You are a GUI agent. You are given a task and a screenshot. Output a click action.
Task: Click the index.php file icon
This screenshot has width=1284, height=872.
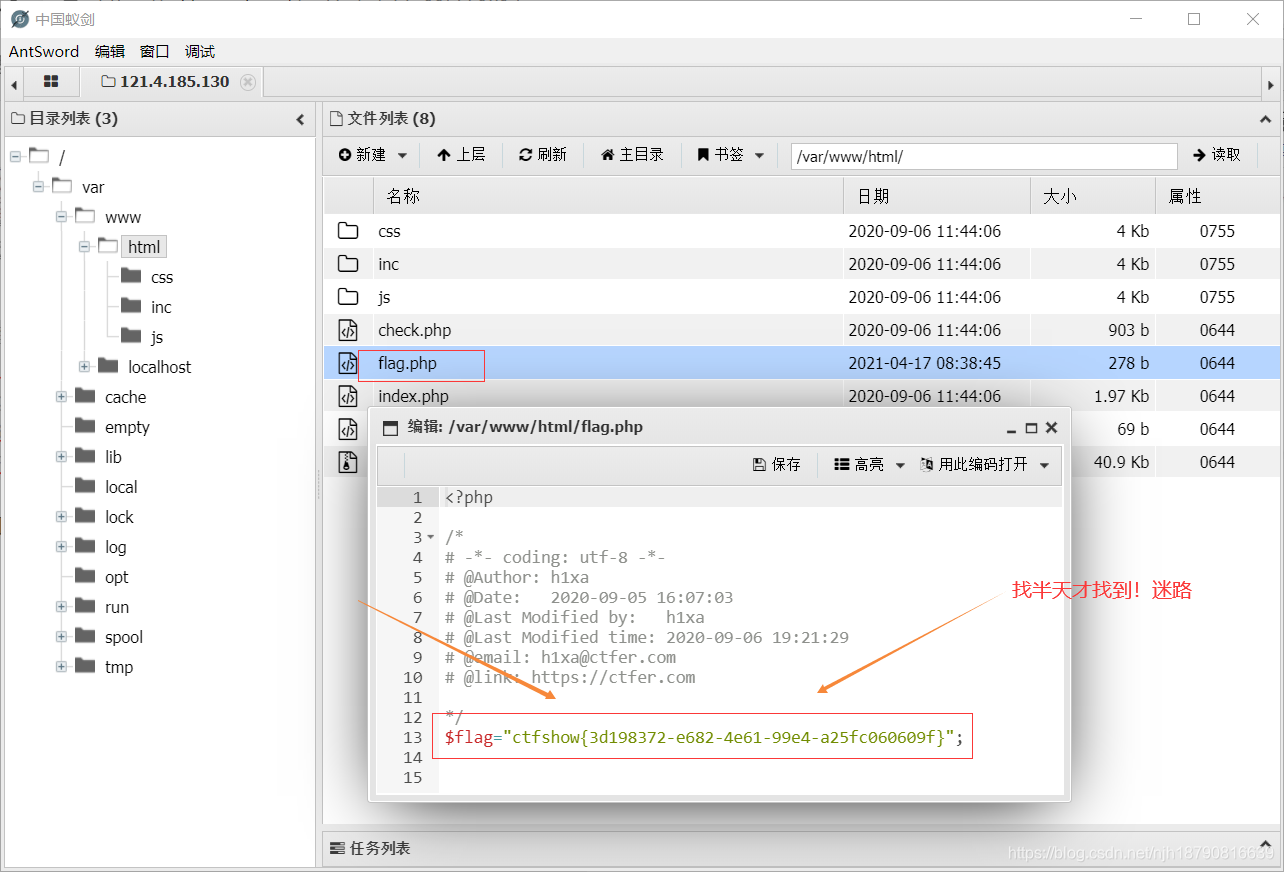pyautogui.click(x=348, y=396)
